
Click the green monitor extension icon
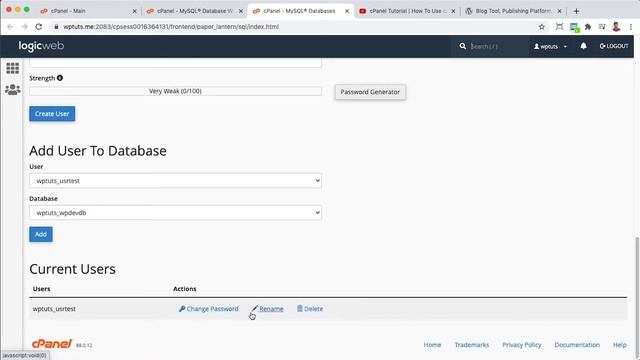pyautogui.click(x=574, y=27)
